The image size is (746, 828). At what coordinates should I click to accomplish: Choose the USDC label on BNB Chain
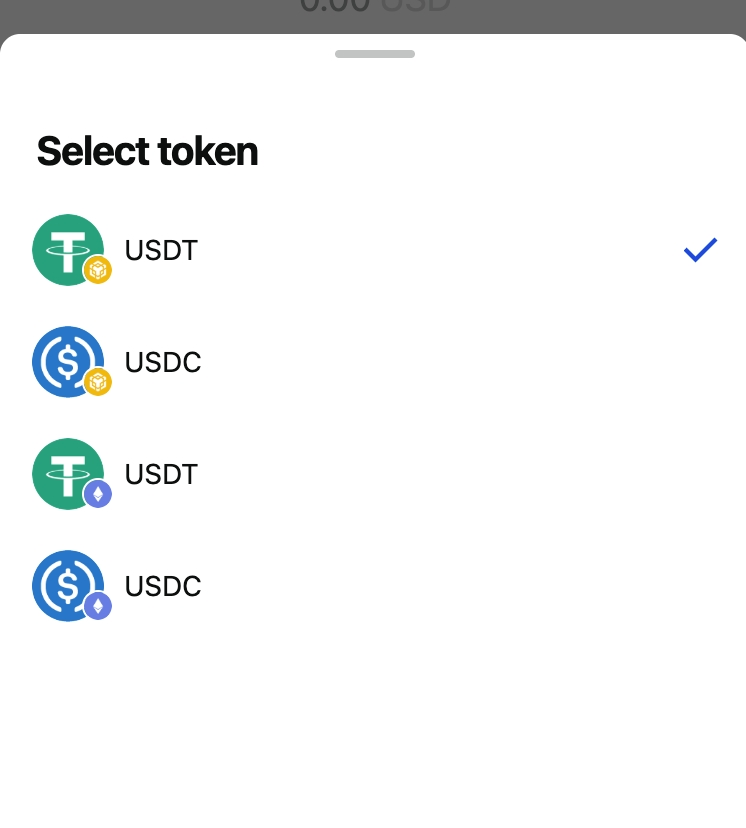163,362
